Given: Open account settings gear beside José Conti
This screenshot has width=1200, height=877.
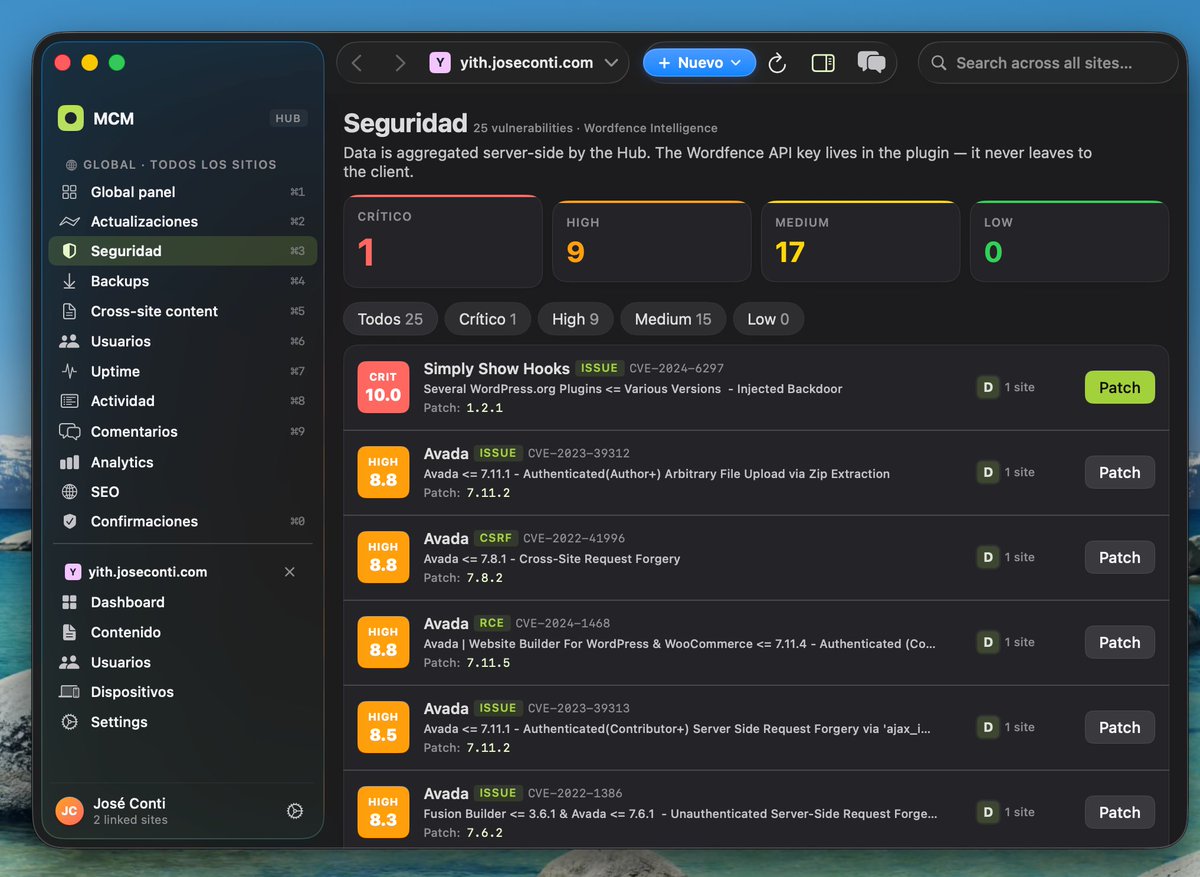Looking at the screenshot, I should 295,811.
